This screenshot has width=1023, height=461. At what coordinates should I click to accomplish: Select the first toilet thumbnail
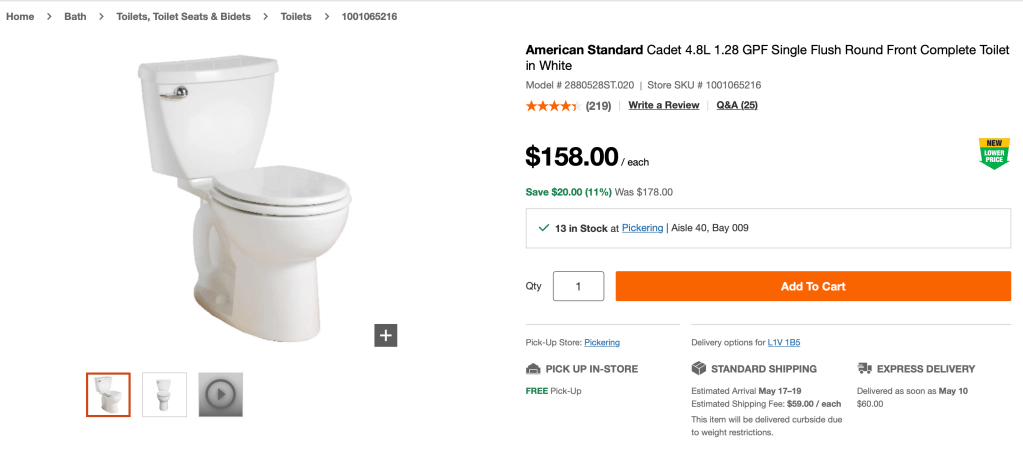click(108, 394)
